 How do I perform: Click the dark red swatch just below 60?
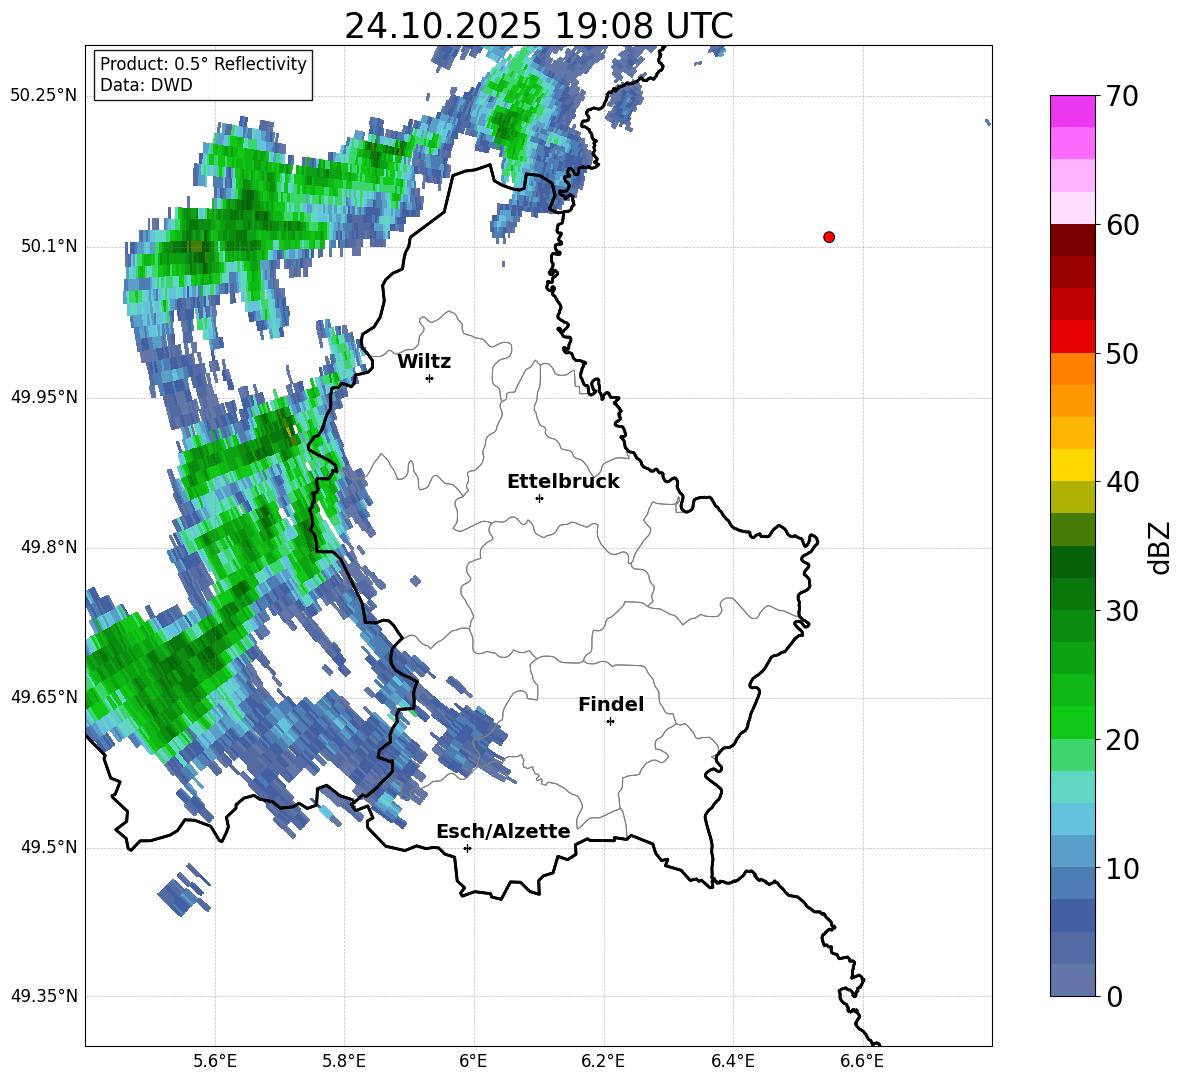tap(1072, 240)
